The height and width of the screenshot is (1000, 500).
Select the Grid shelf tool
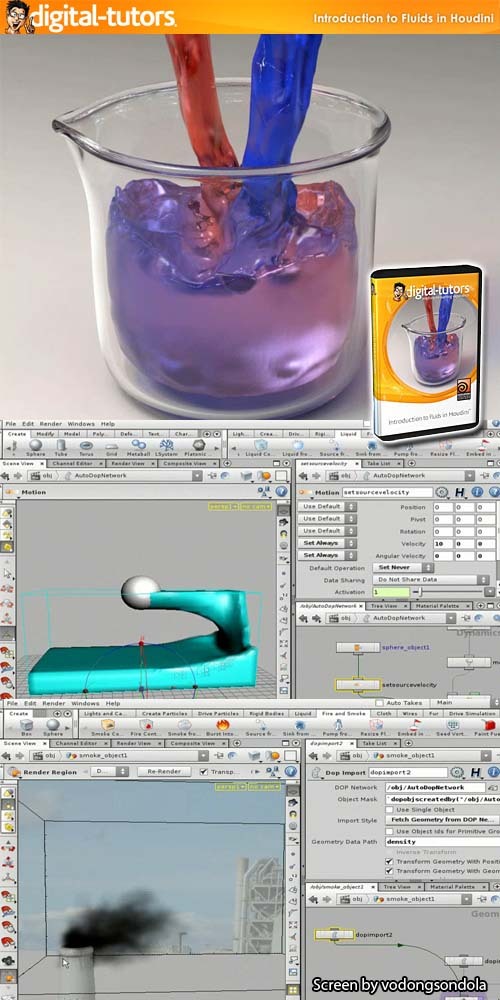coord(111,446)
